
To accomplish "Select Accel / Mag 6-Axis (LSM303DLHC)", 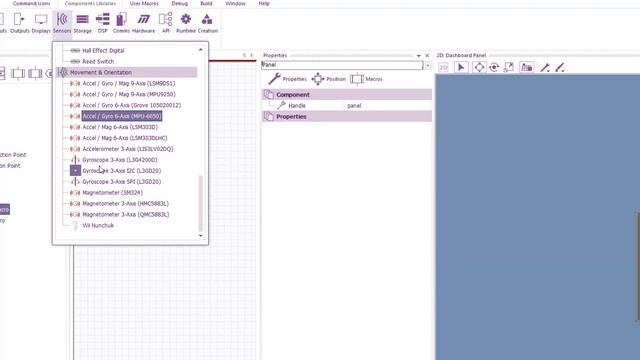I will click(x=124, y=138).
